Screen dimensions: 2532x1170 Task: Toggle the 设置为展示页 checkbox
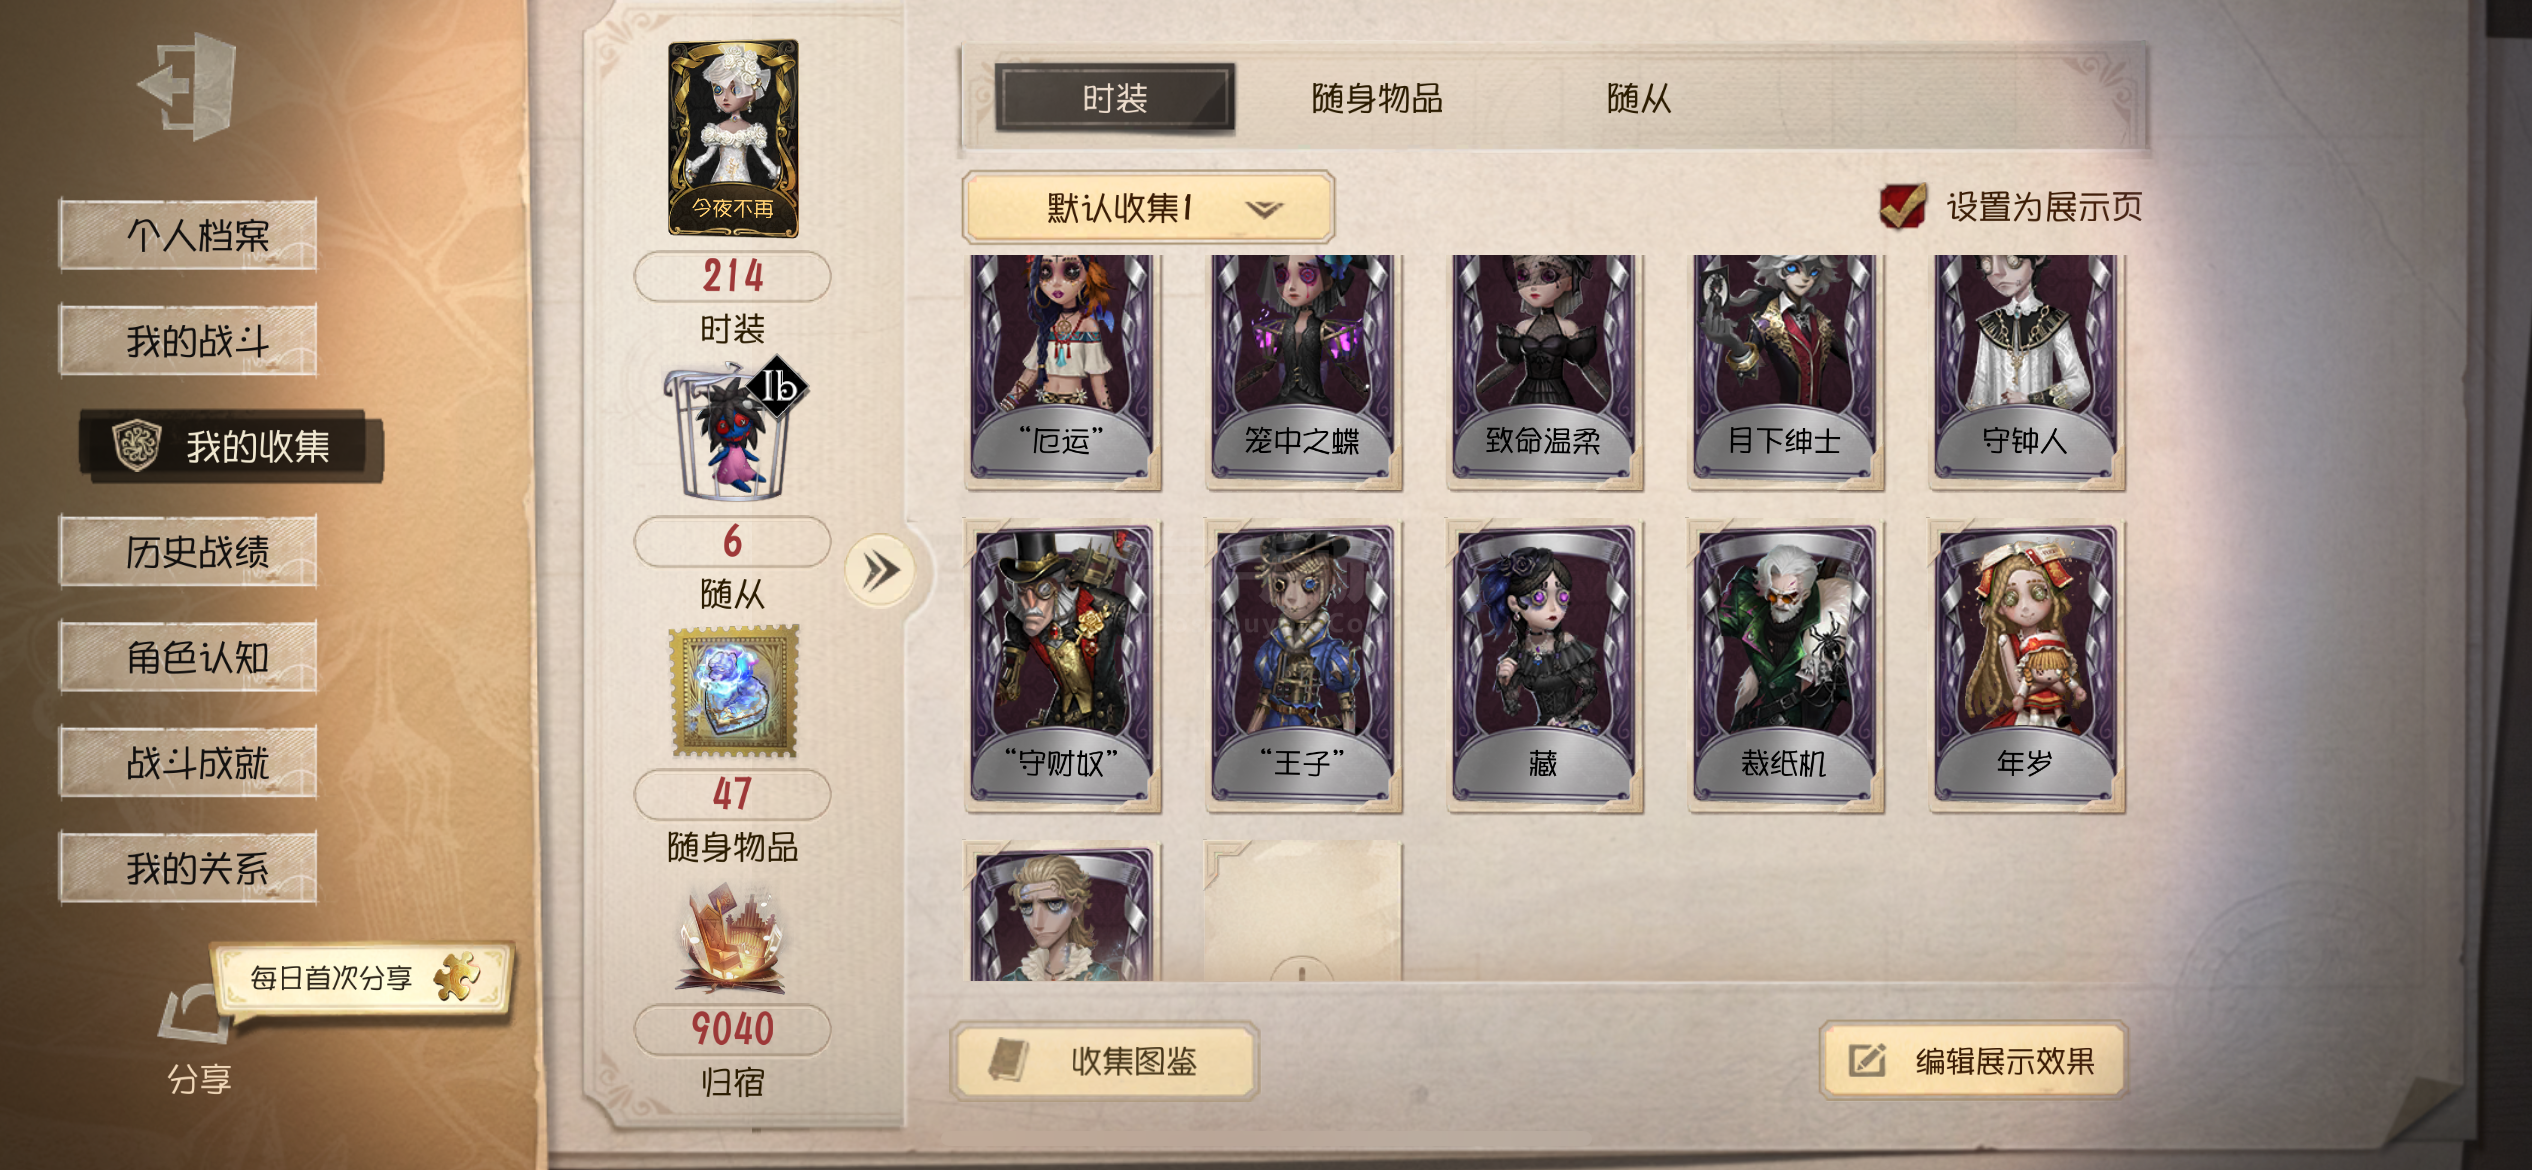(x=1902, y=206)
